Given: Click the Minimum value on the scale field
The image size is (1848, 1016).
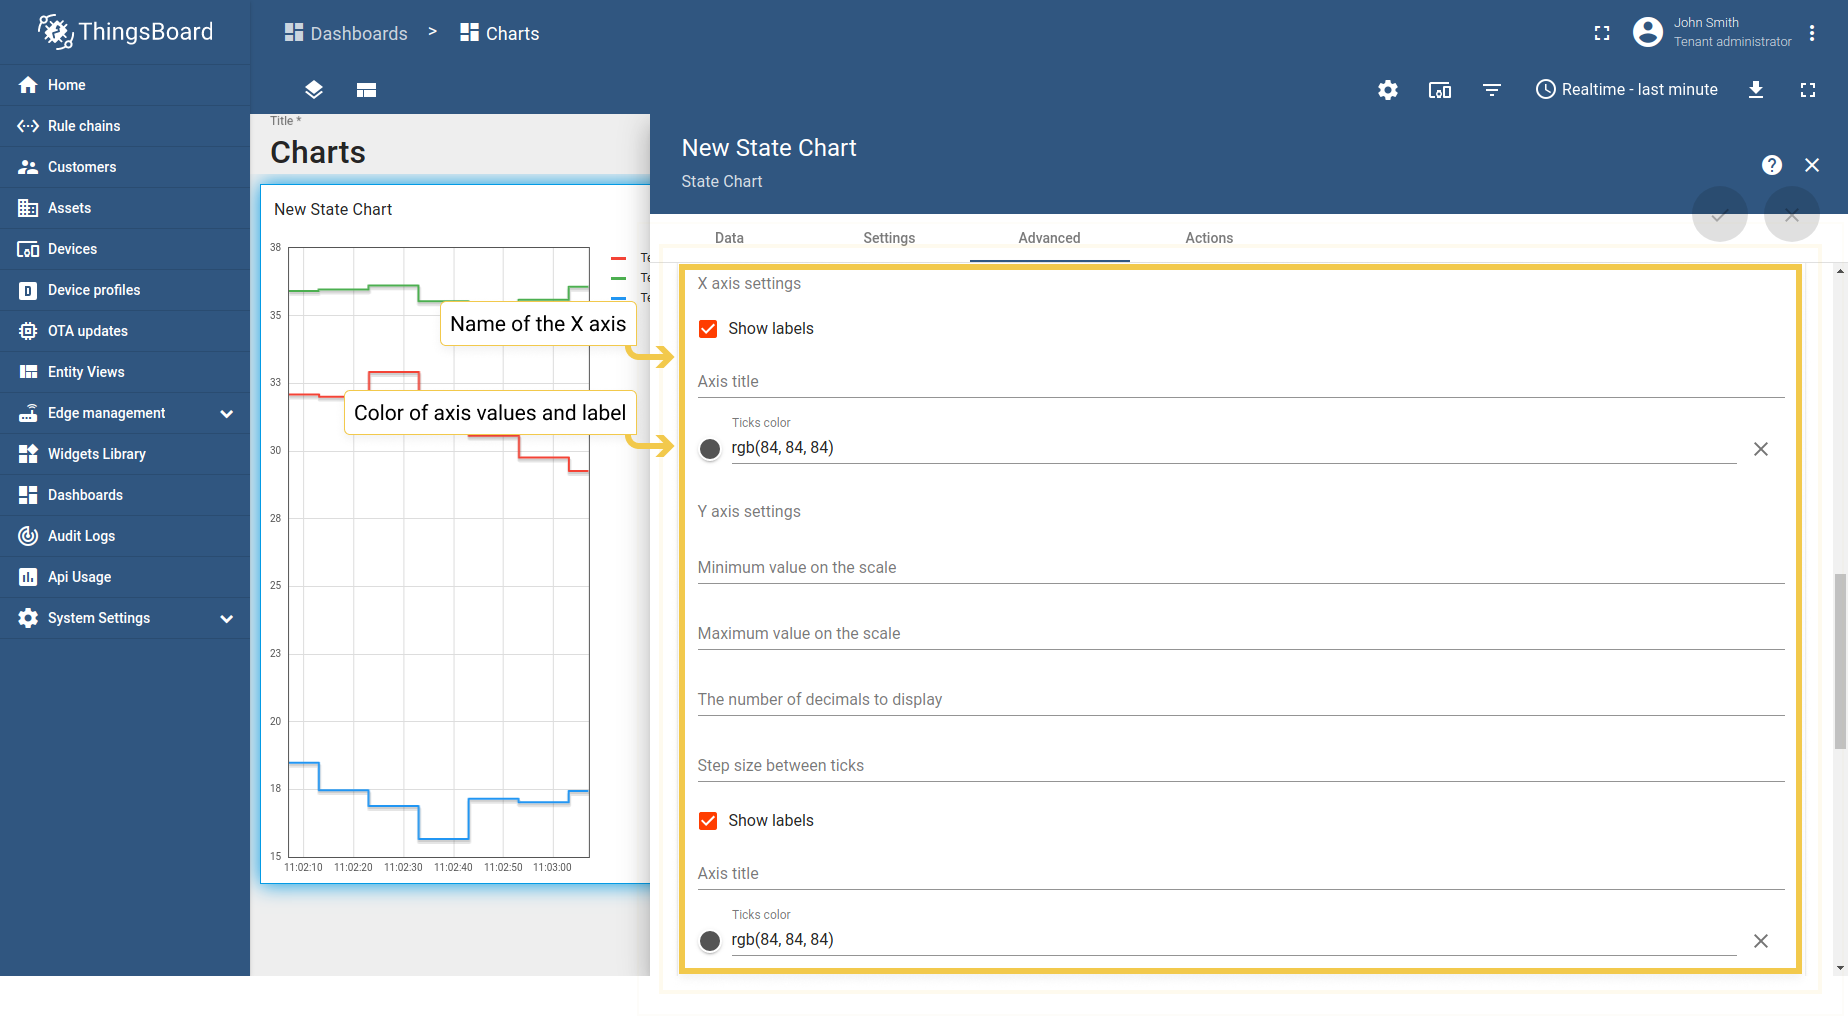Looking at the screenshot, I should [x=1240, y=568].
